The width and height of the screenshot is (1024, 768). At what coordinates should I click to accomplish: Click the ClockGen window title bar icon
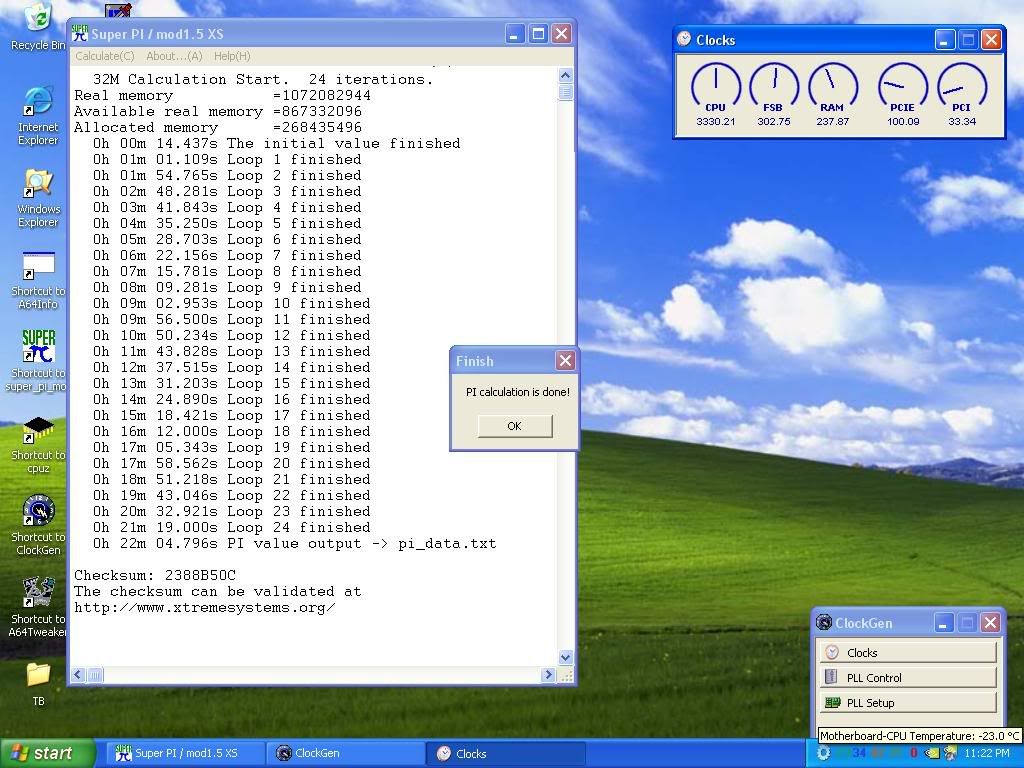click(x=824, y=622)
